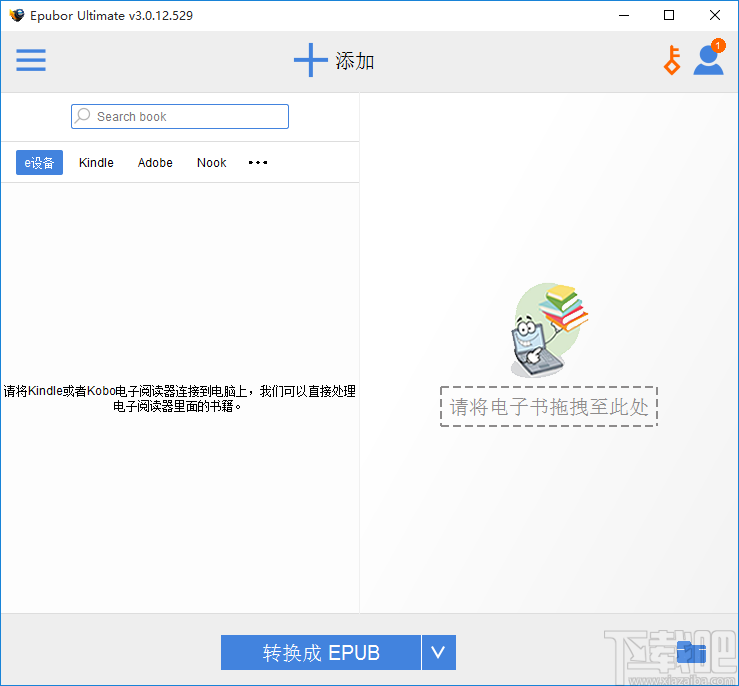
Task: Click the laptop mascot illustration
Action: point(550,330)
